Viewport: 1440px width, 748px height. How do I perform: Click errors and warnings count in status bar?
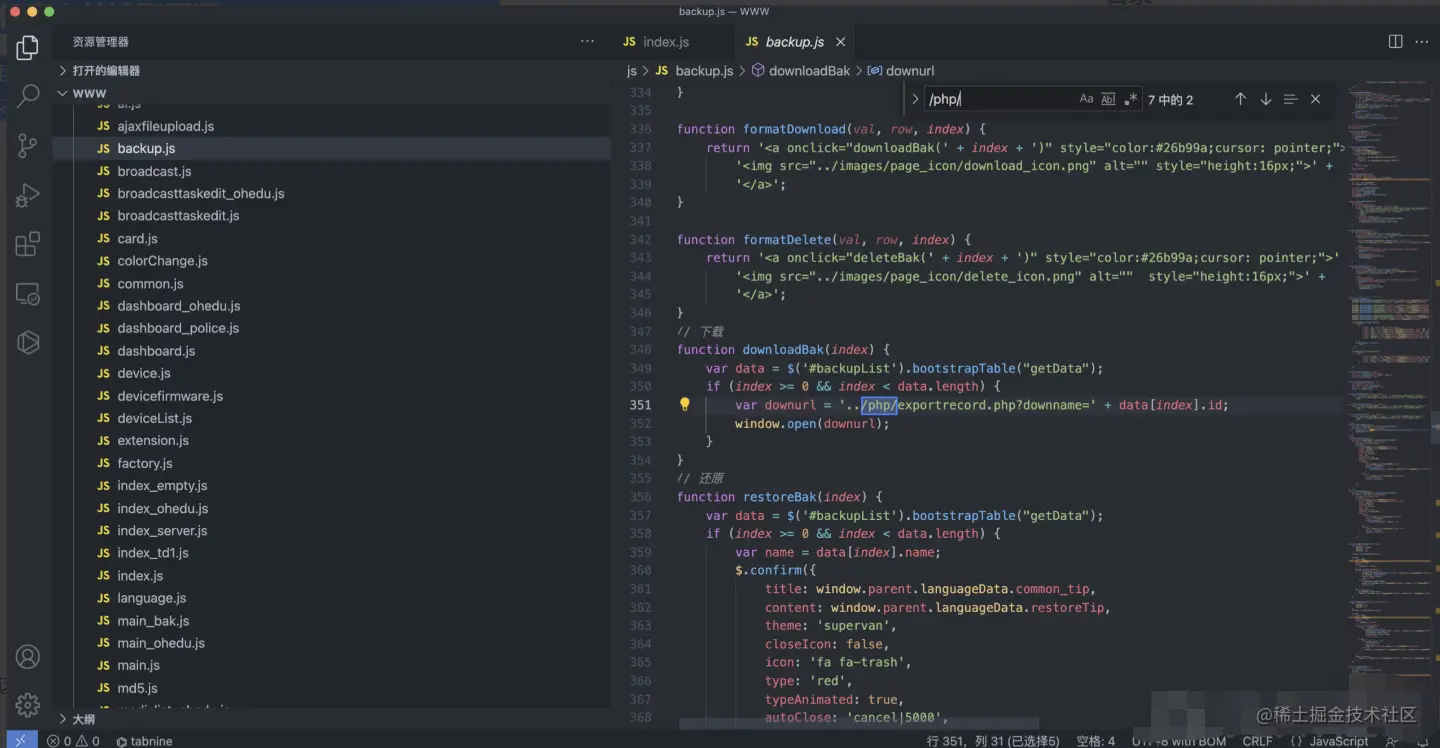[x=73, y=741]
